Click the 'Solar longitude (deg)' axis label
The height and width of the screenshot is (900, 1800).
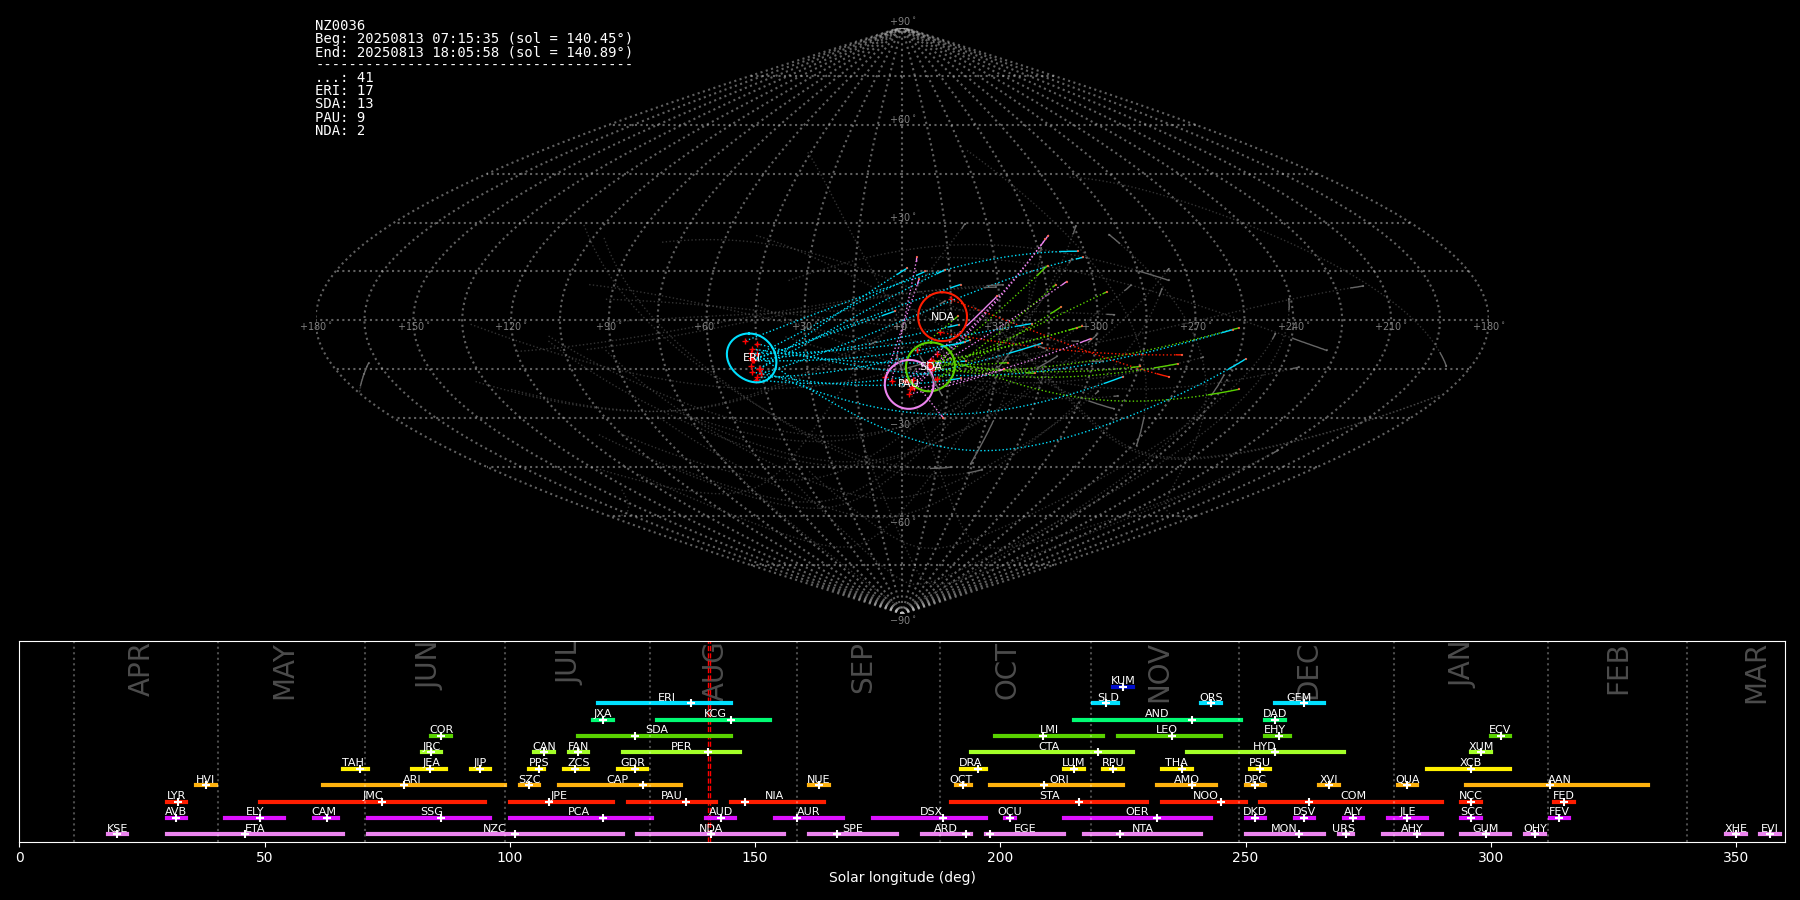click(902, 878)
